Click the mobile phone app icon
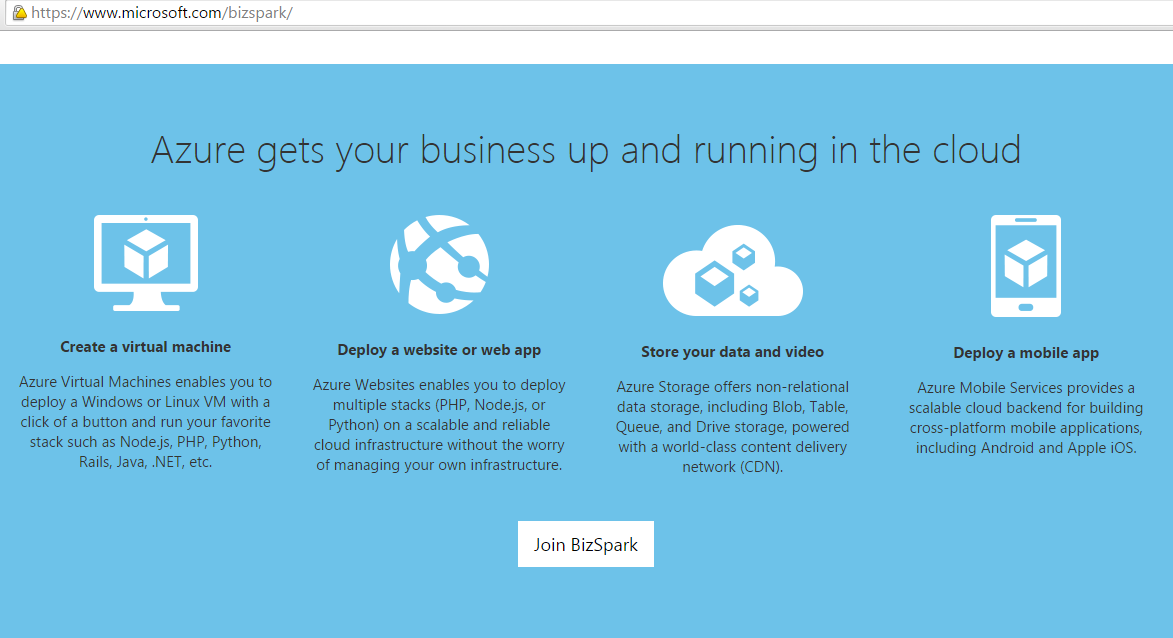1173x638 pixels. pos(1026,266)
